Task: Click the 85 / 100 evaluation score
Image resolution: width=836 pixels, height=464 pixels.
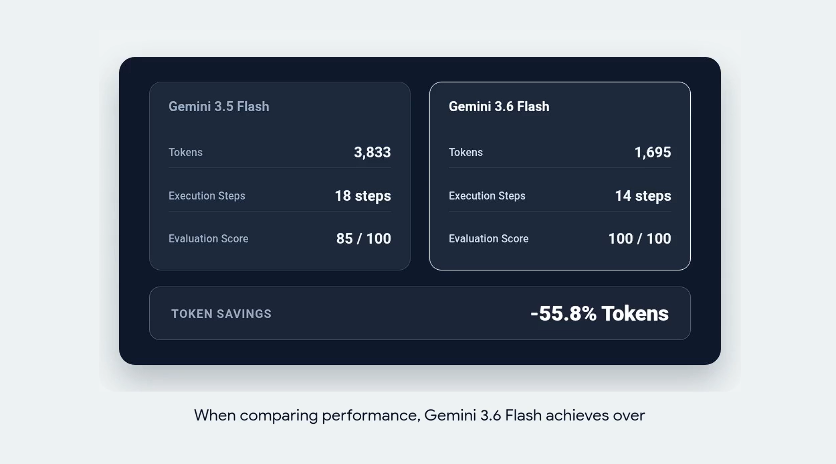Action: tap(364, 239)
